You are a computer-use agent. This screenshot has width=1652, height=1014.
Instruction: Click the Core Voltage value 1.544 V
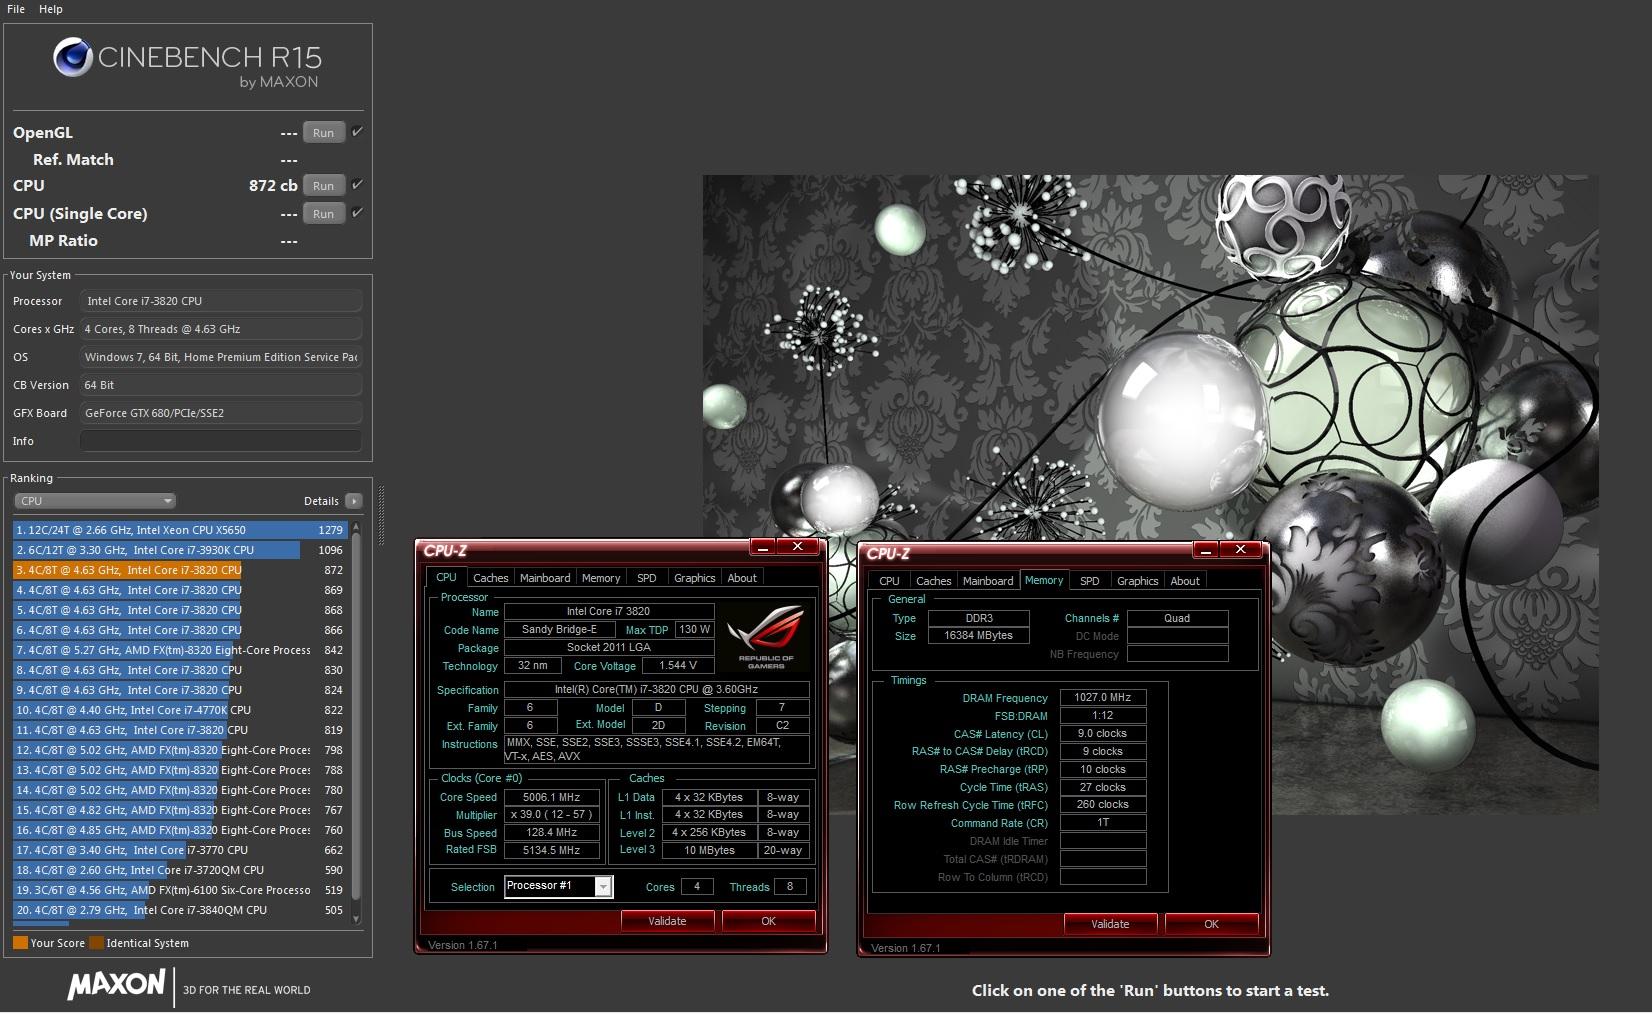tap(678, 665)
